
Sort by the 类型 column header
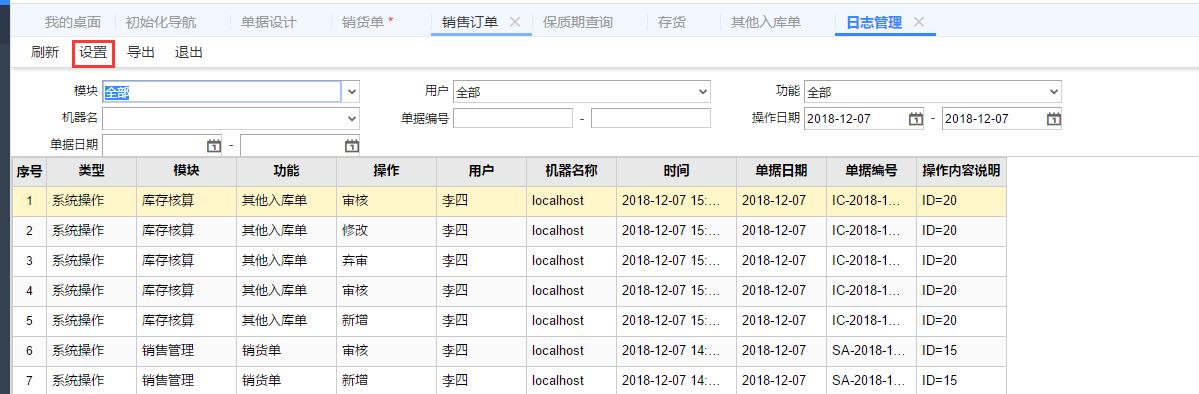pyautogui.click(x=91, y=171)
